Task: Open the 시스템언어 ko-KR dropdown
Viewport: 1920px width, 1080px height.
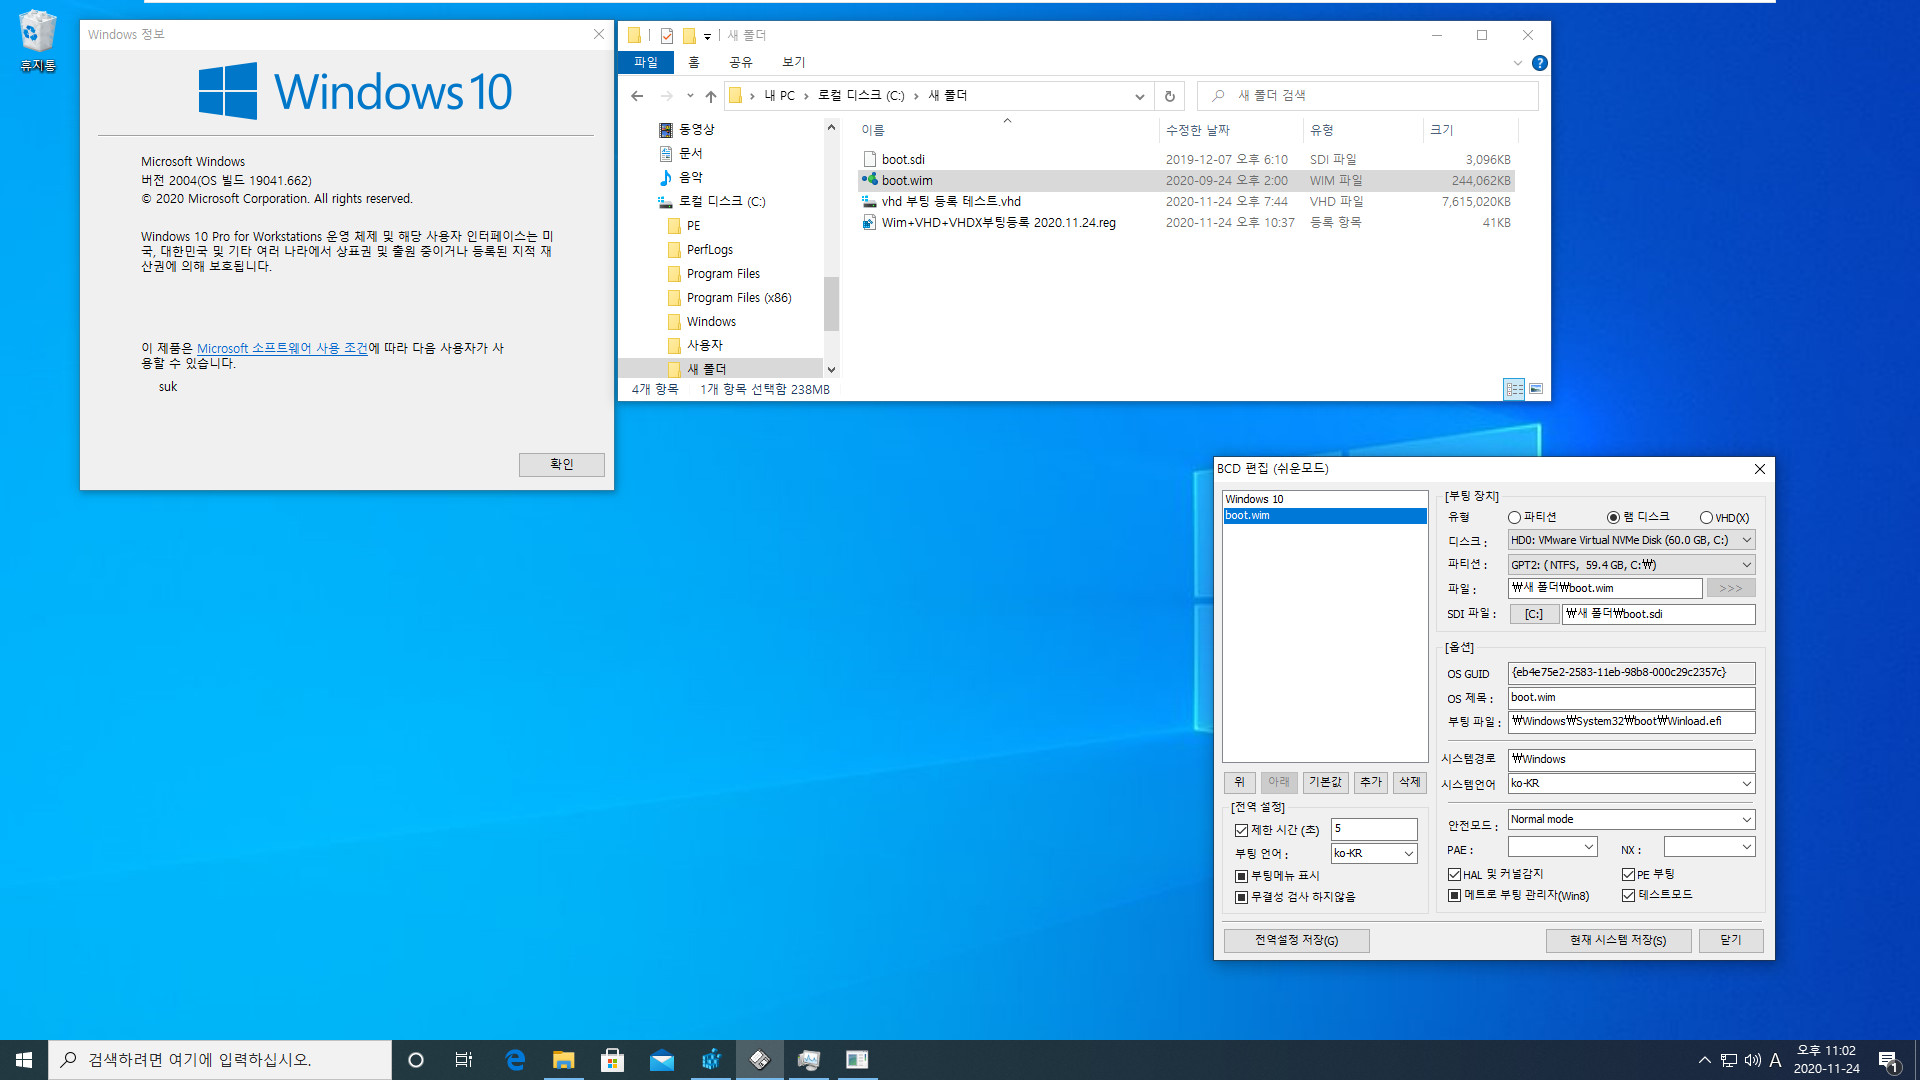Action: (1631, 784)
